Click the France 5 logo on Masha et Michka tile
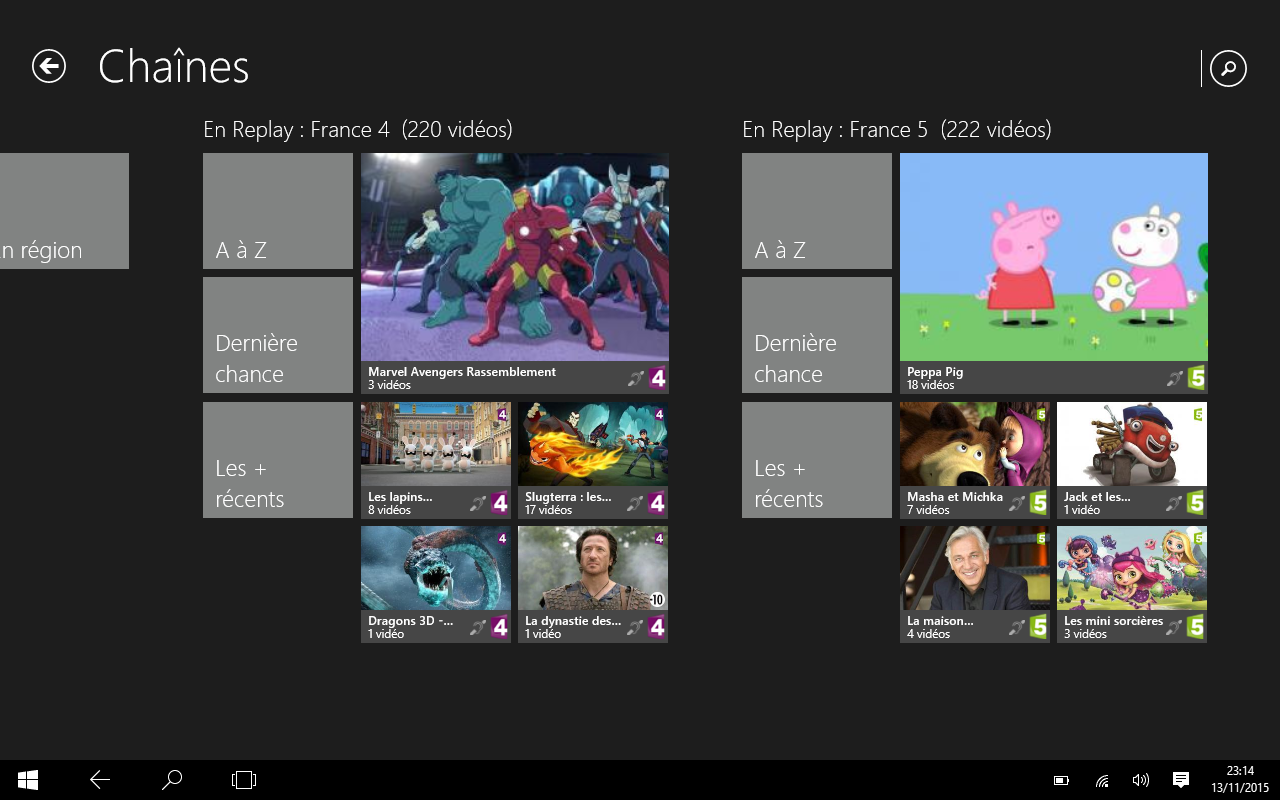1280x800 pixels. [x=1039, y=503]
